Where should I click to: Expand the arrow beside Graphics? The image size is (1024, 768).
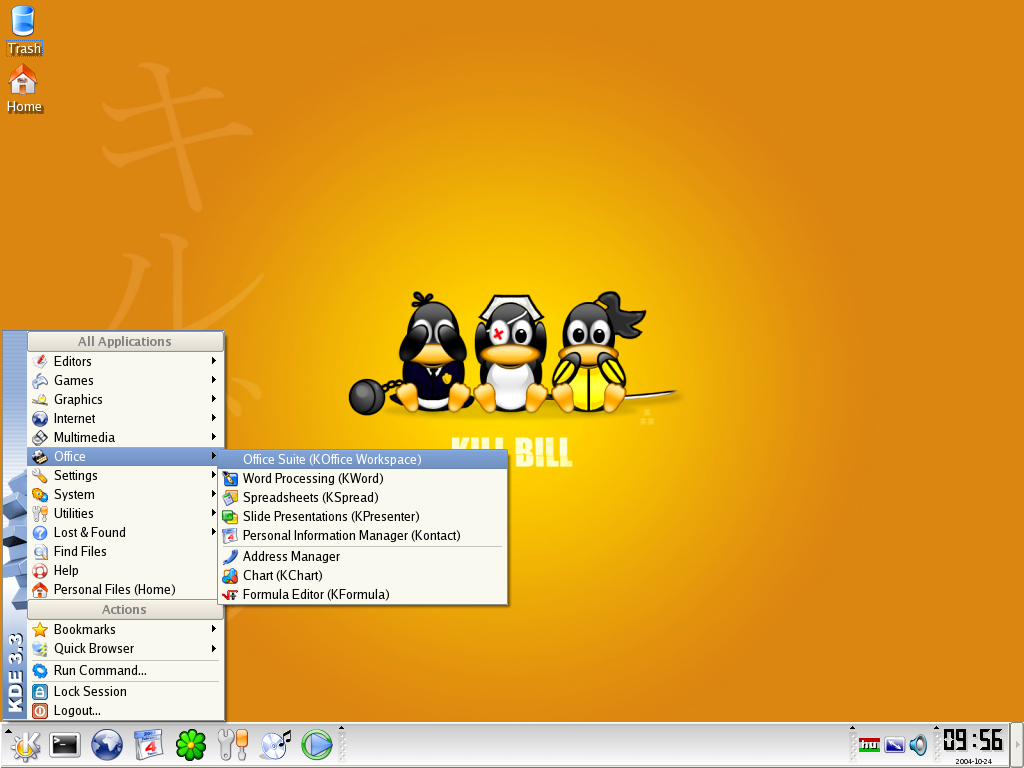click(x=214, y=398)
